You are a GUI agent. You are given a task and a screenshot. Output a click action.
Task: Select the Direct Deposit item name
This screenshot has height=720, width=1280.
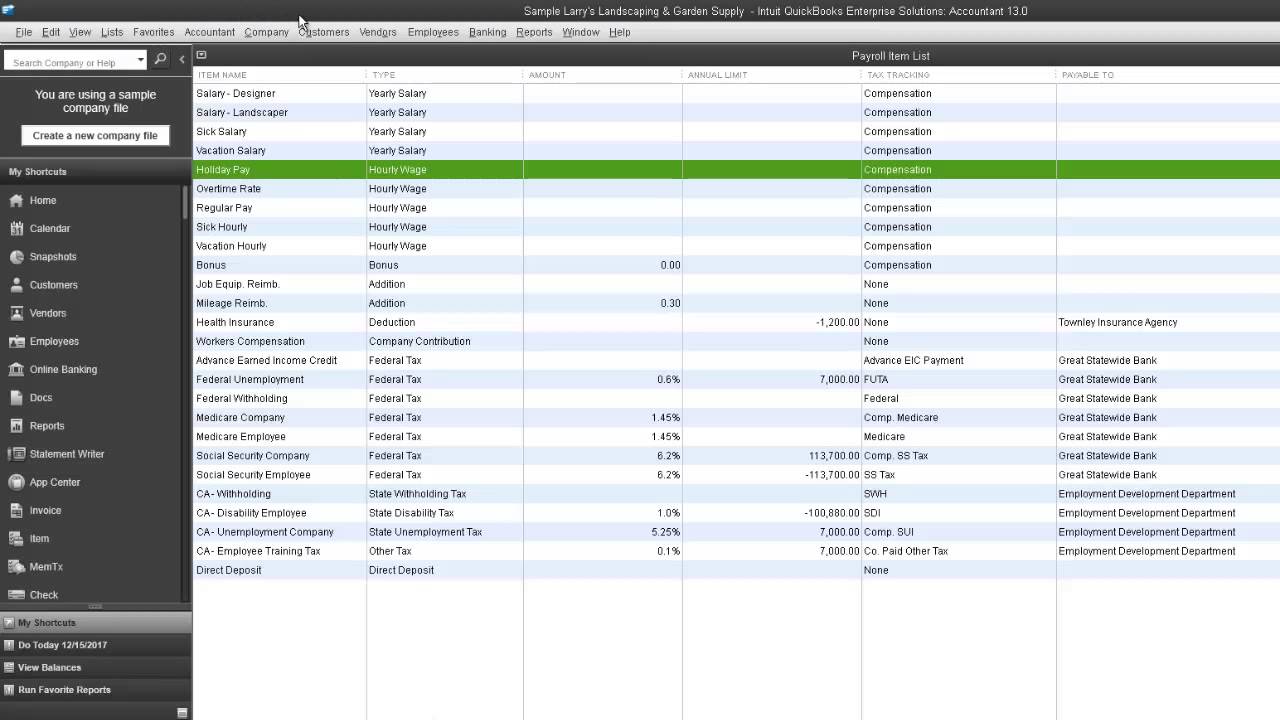tap(229, 570)
